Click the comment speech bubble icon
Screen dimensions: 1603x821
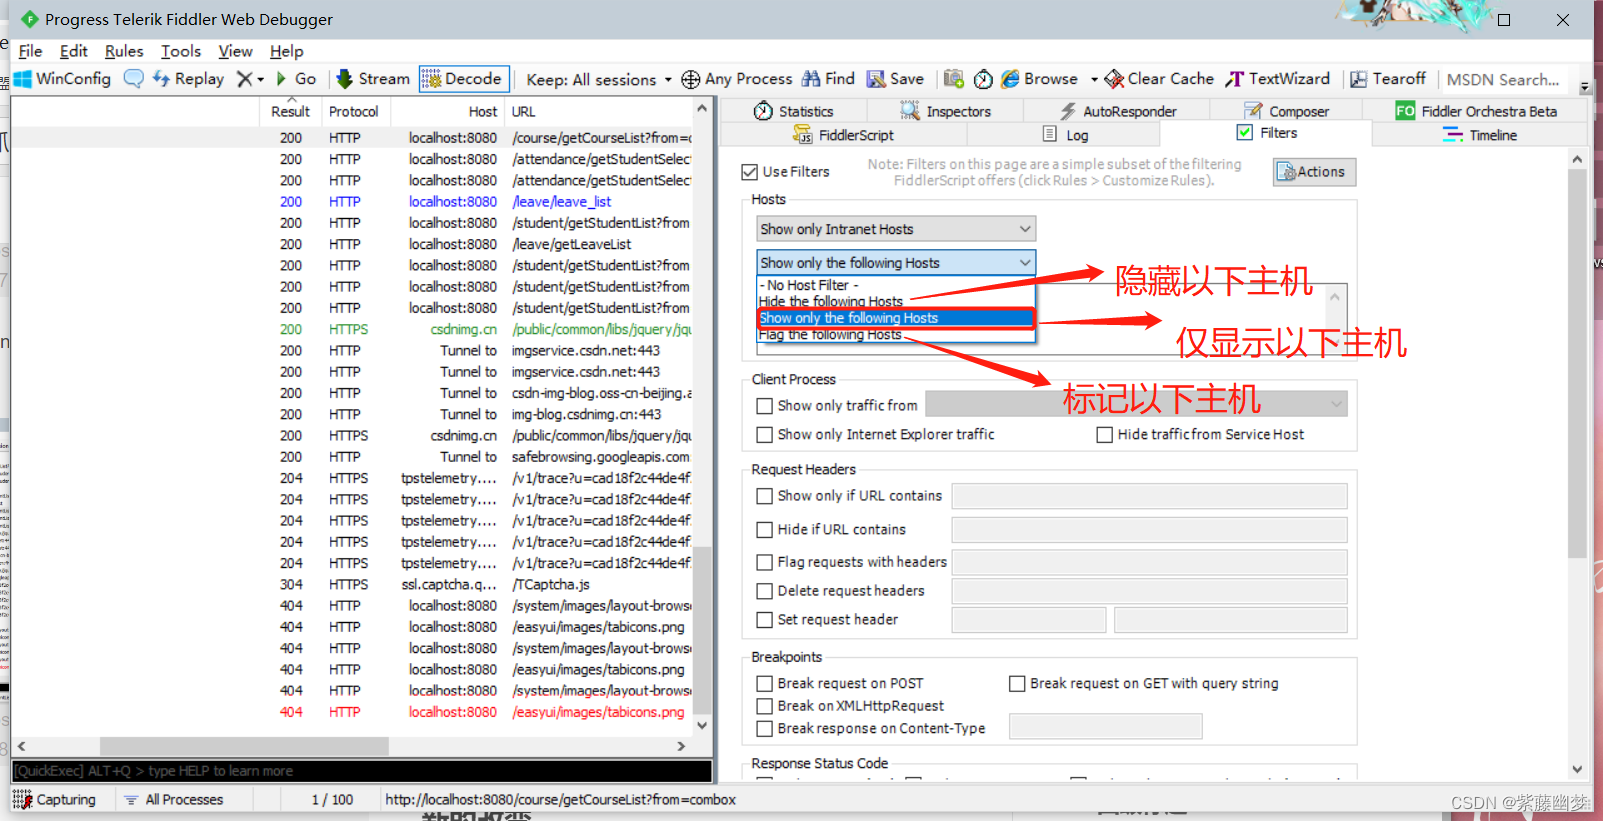click(133, 79)
